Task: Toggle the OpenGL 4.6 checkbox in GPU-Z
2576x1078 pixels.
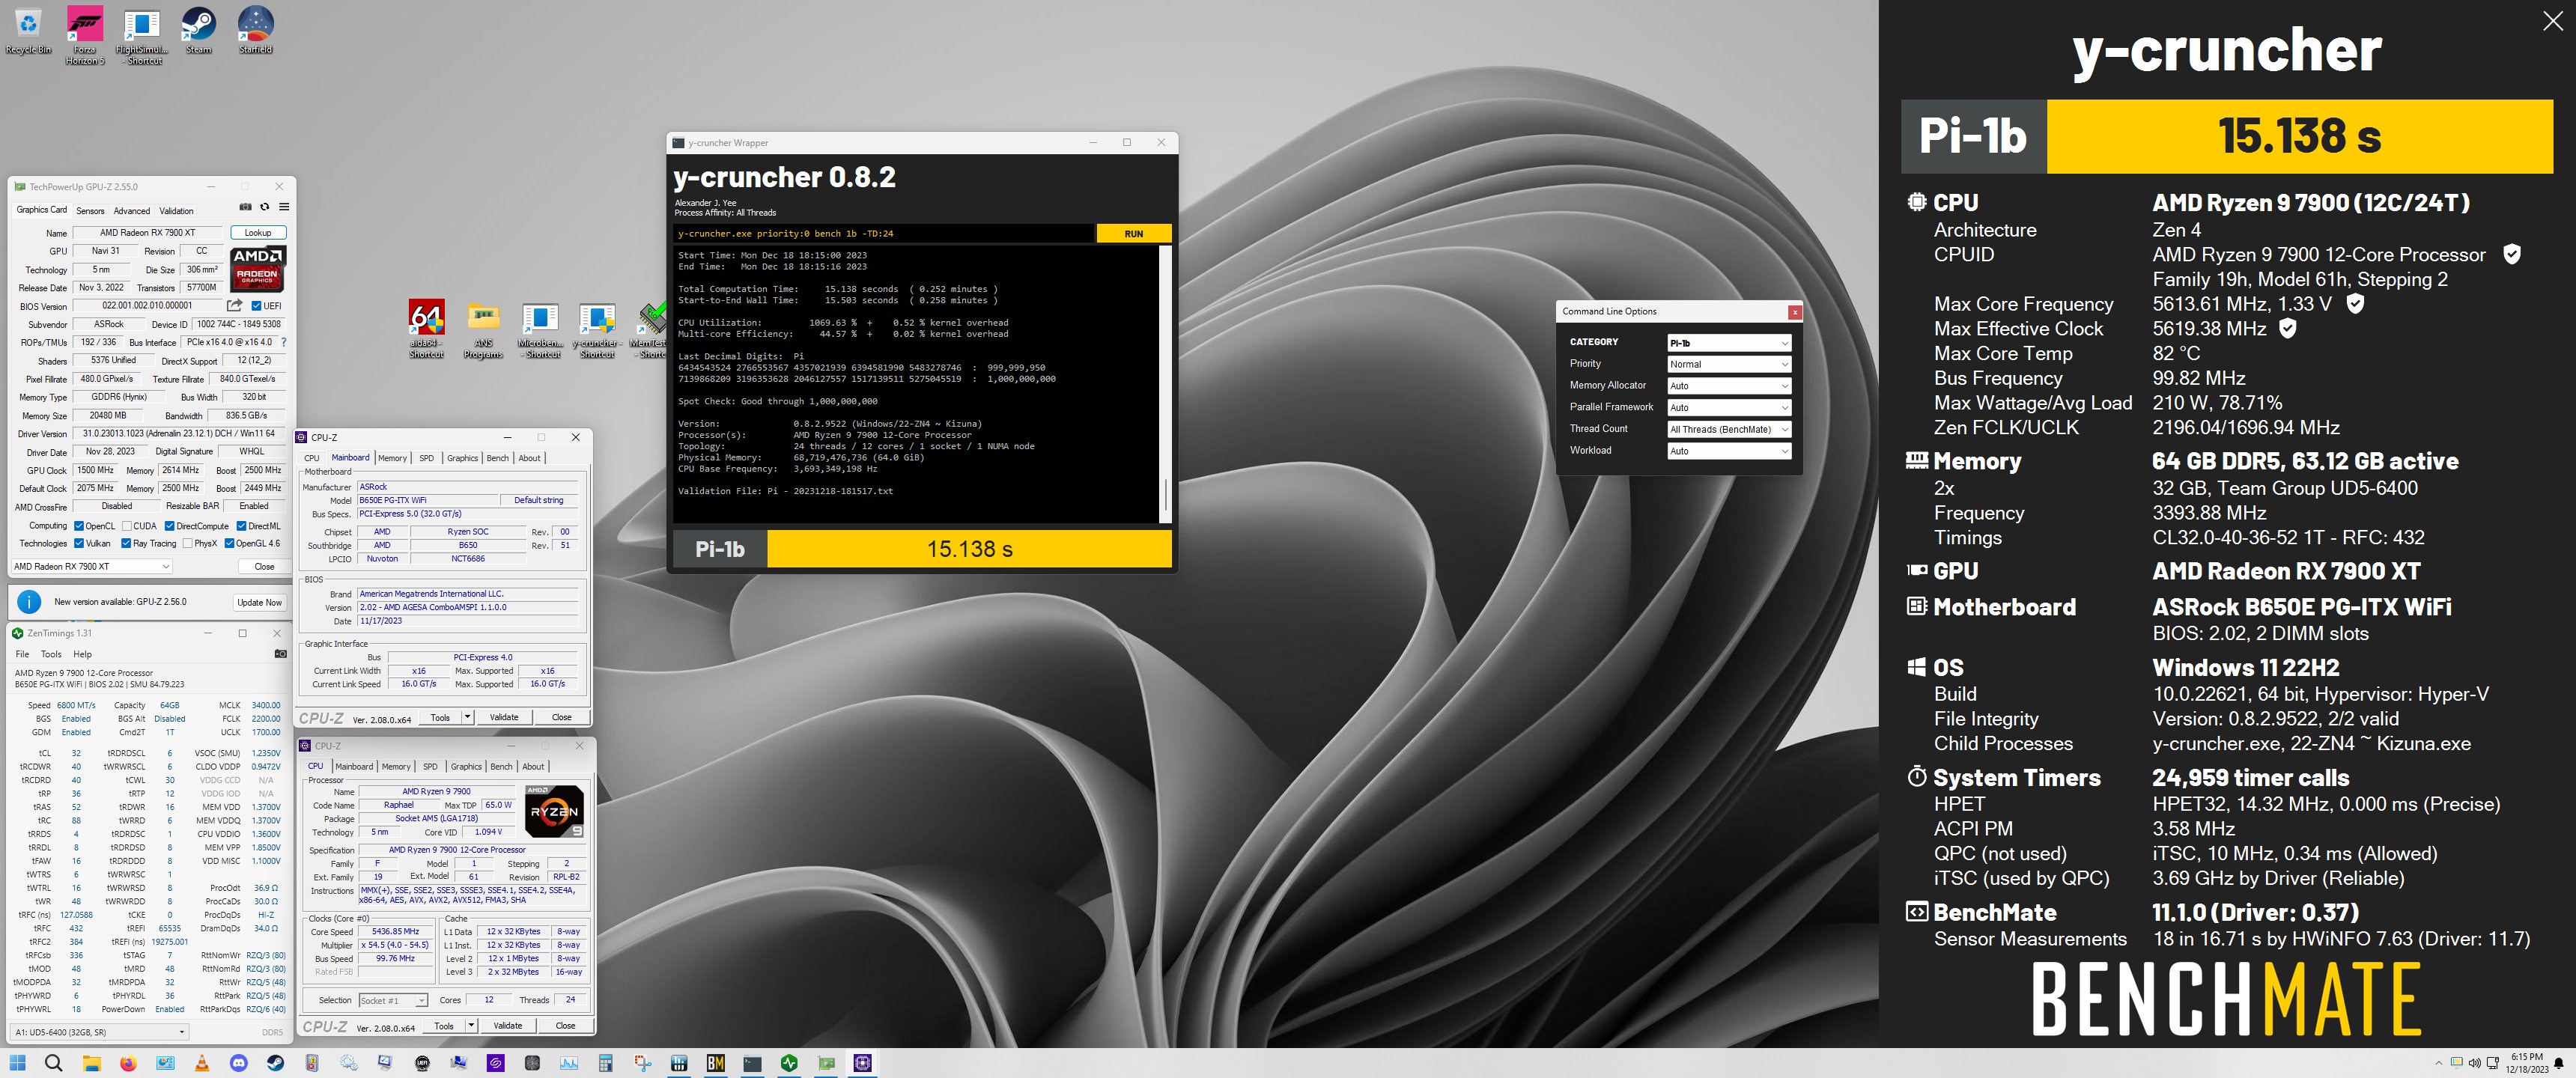Action: pyautogui.click(x=229, y=544)
